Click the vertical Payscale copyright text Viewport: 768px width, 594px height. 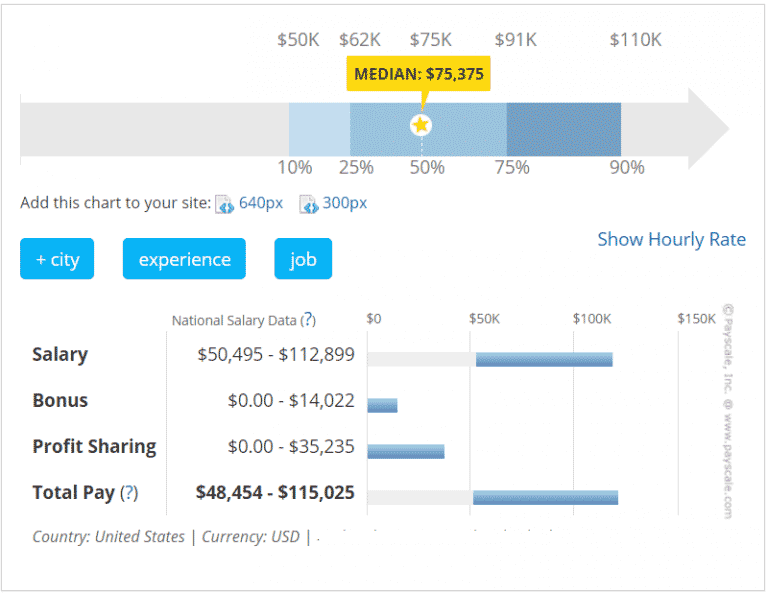[727, 410]
